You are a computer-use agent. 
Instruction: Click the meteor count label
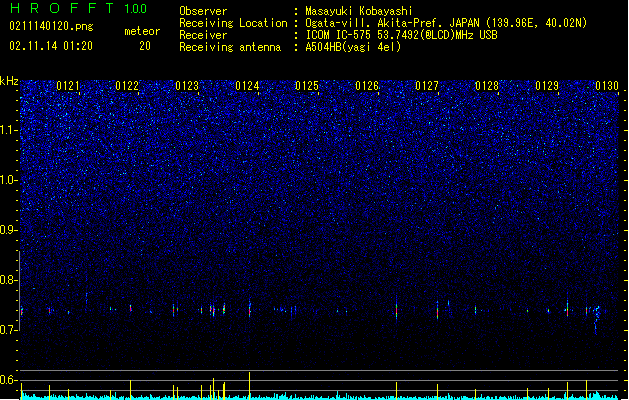[142, 31]
